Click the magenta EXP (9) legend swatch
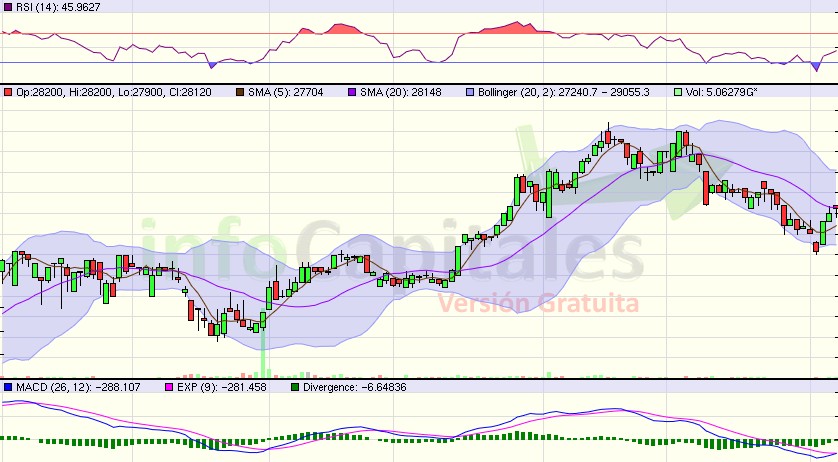Screen dimensions: 838x462 pos(169,387)
